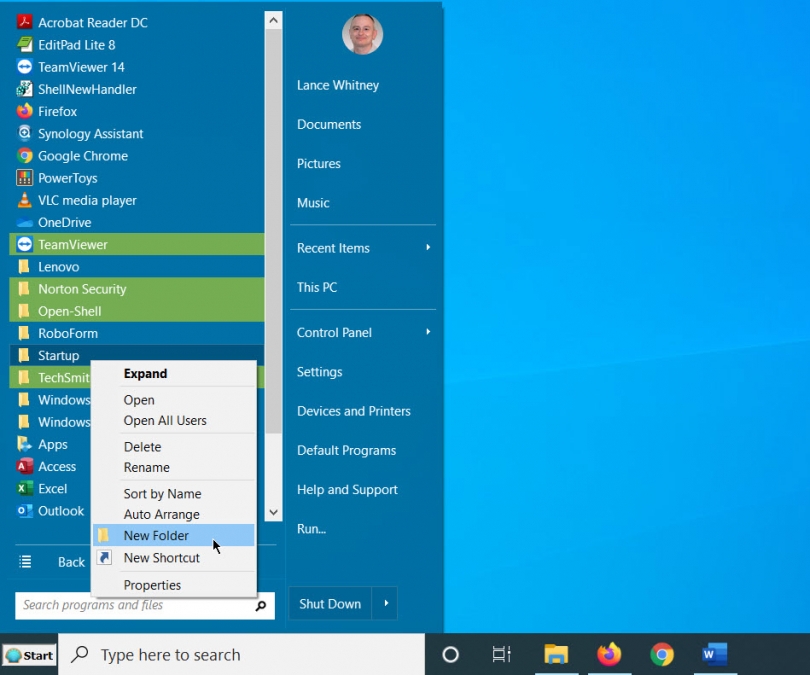This screenshot has width=810, height=675.
Task: Expand Recent Items submenu arrow
Action: [x=428, y=247]
